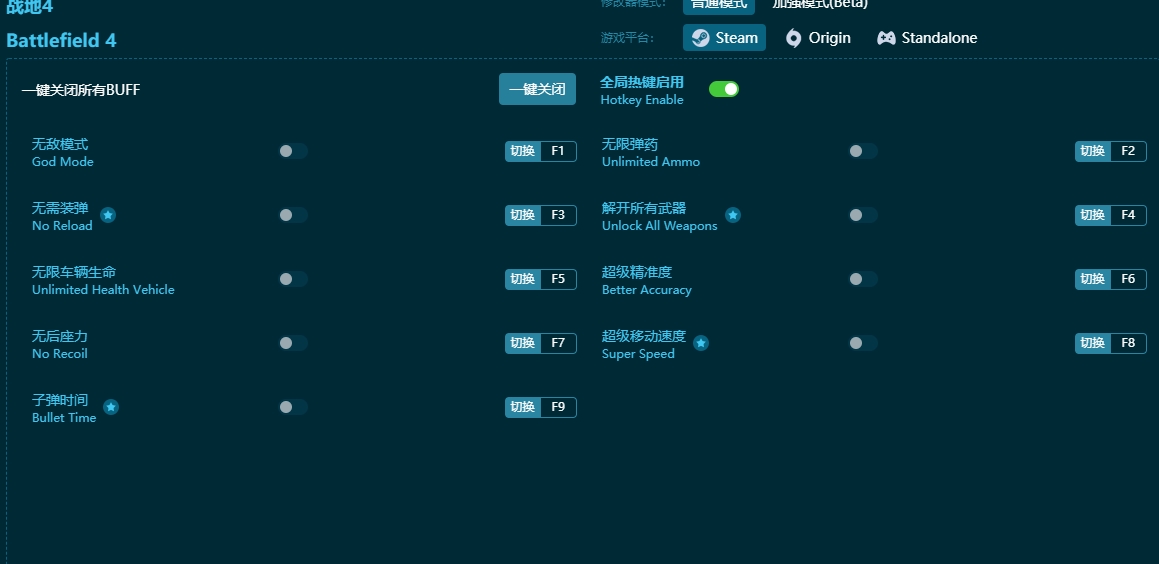Click 切换 button for F6 hotkey
The image size is (1159, 564).
coord(1092,279)
